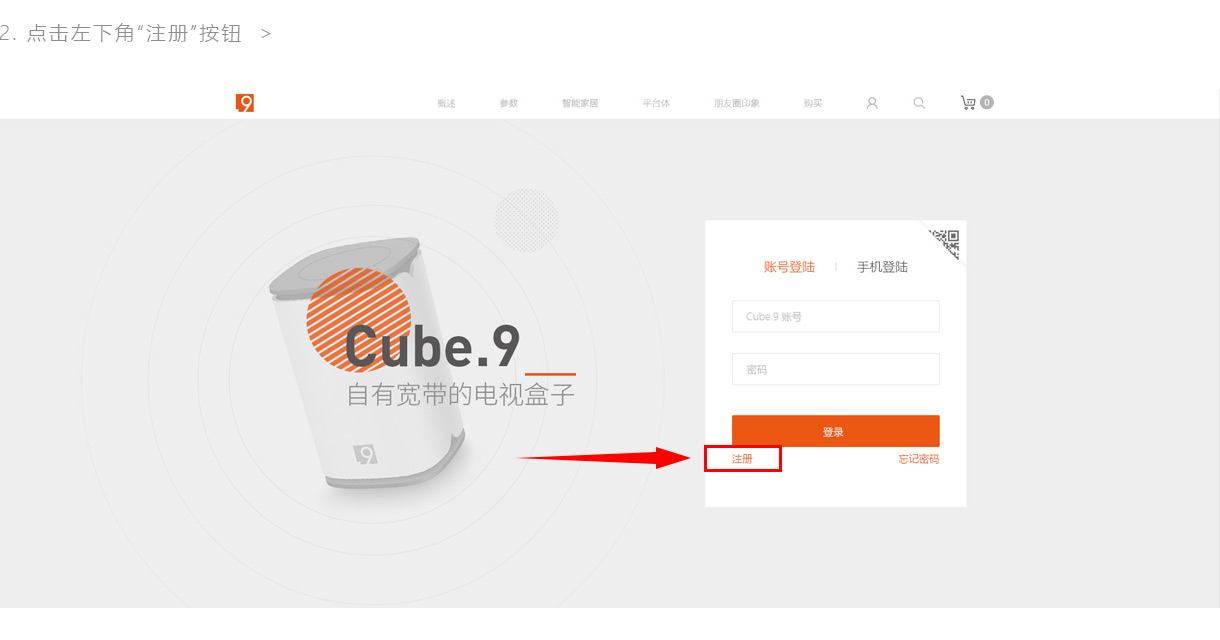The height and width of the screenshot is (640, 1220).
Task: Go to the 购买 page
Action: (x=813, y=103)
